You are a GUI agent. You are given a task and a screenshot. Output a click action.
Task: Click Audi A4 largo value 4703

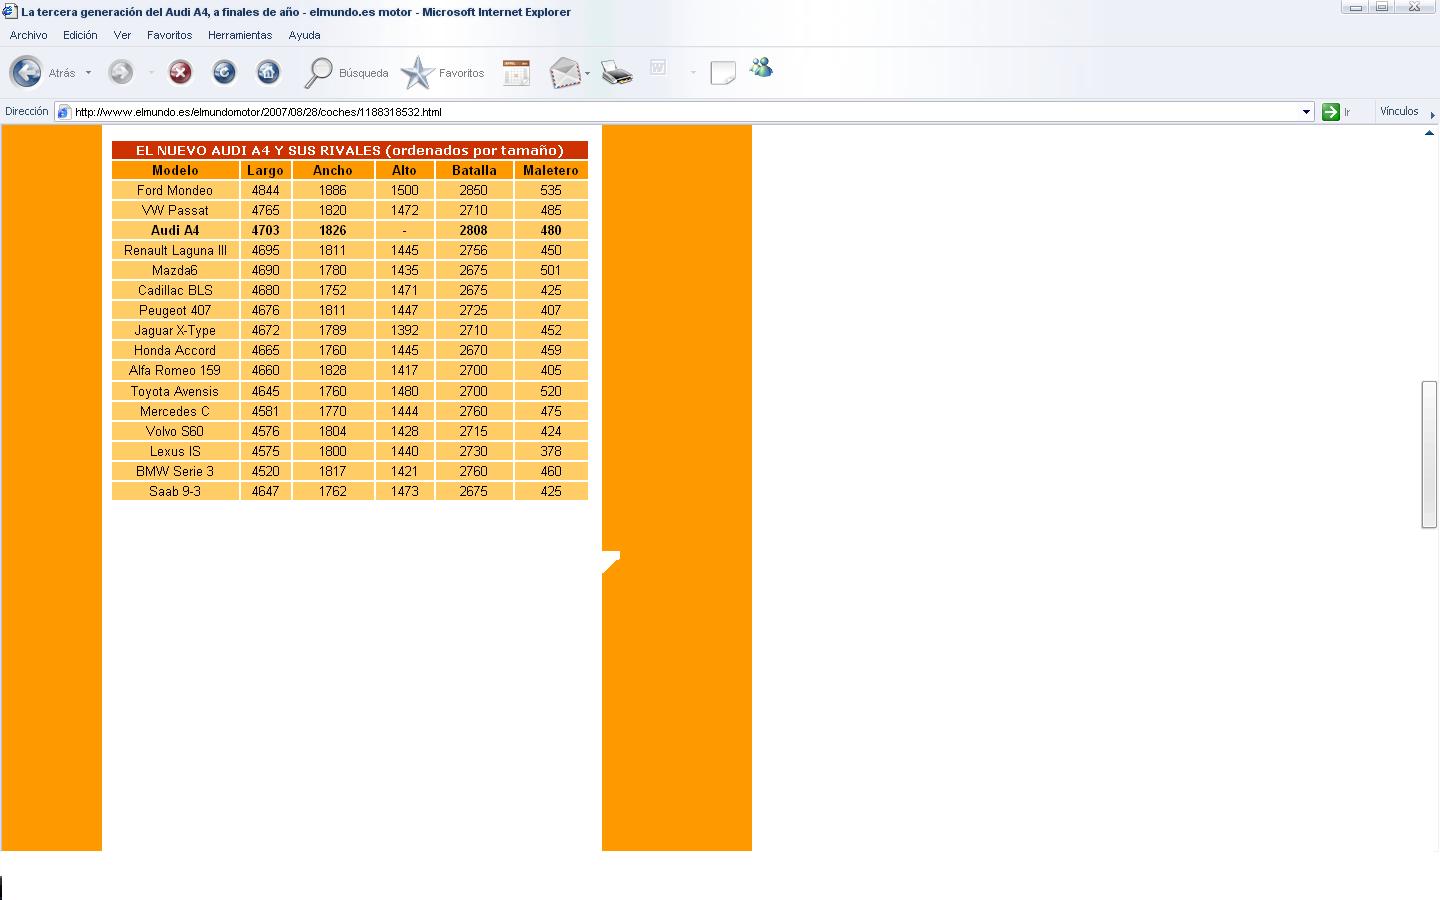coord(266,230)
